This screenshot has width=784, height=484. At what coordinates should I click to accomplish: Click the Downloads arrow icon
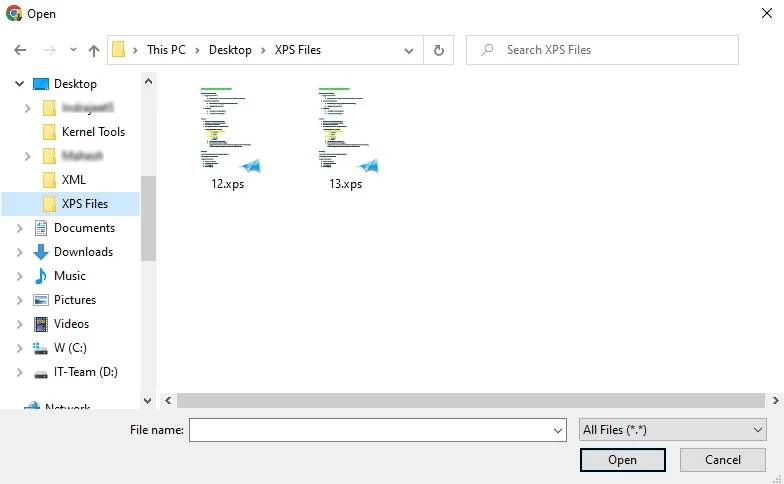point(40,252)
